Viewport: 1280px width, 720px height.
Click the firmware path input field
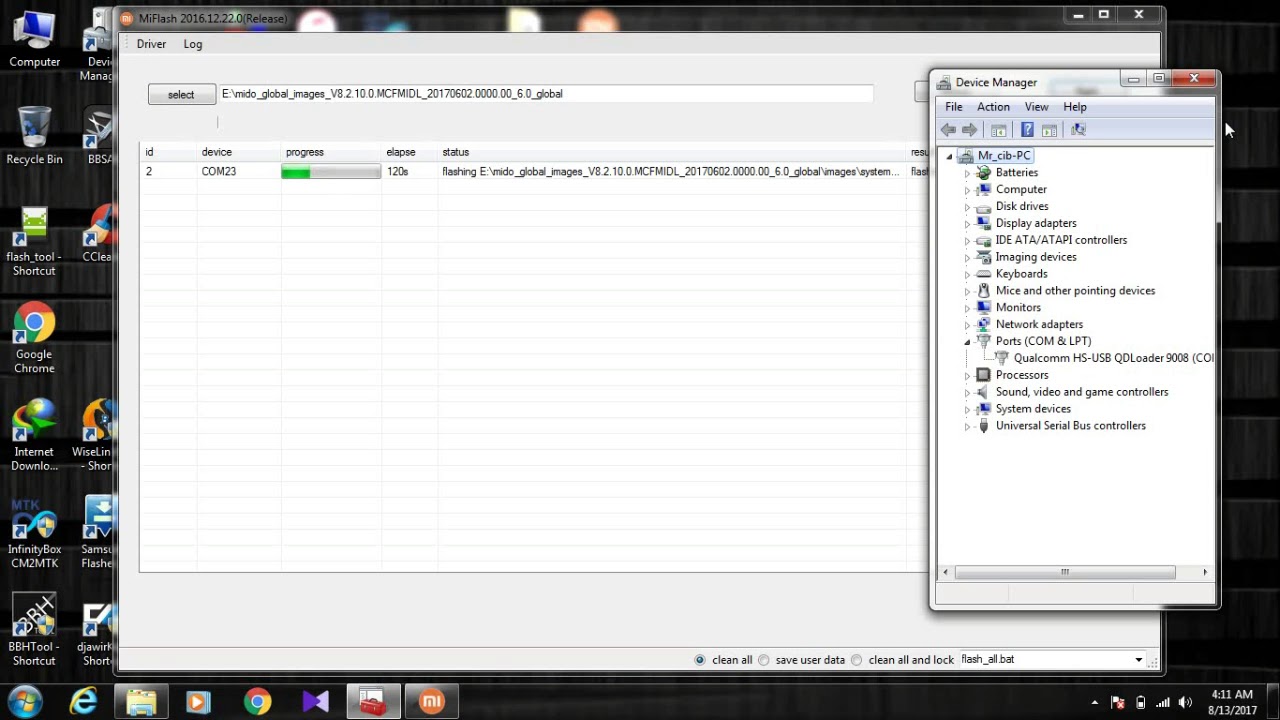(545, 94)
